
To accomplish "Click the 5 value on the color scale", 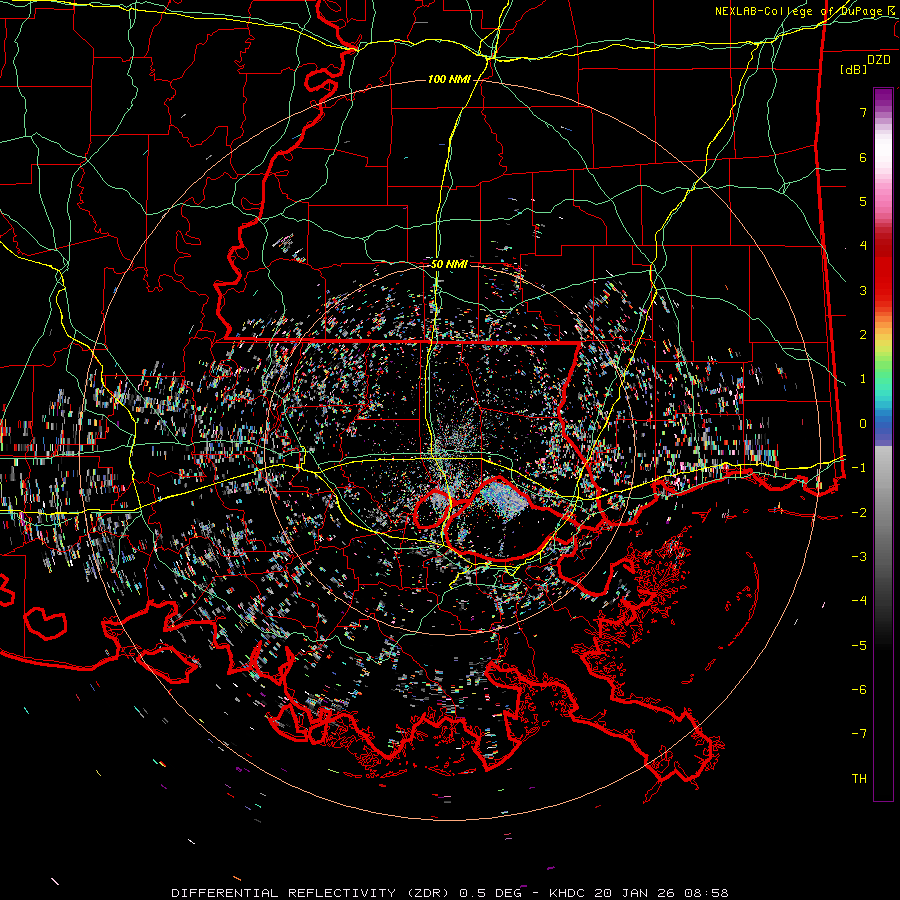I will 863,201.
